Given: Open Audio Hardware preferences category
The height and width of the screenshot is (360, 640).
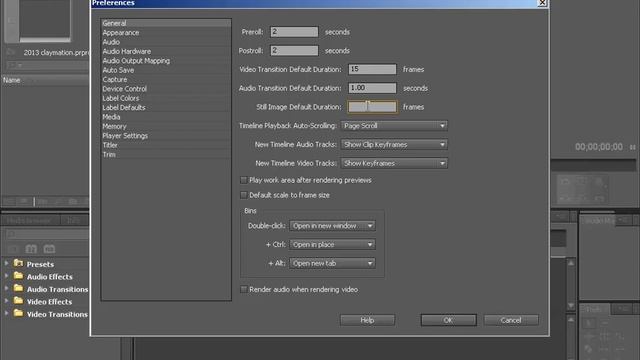Looking at the screenshot, I should [166, 51].
